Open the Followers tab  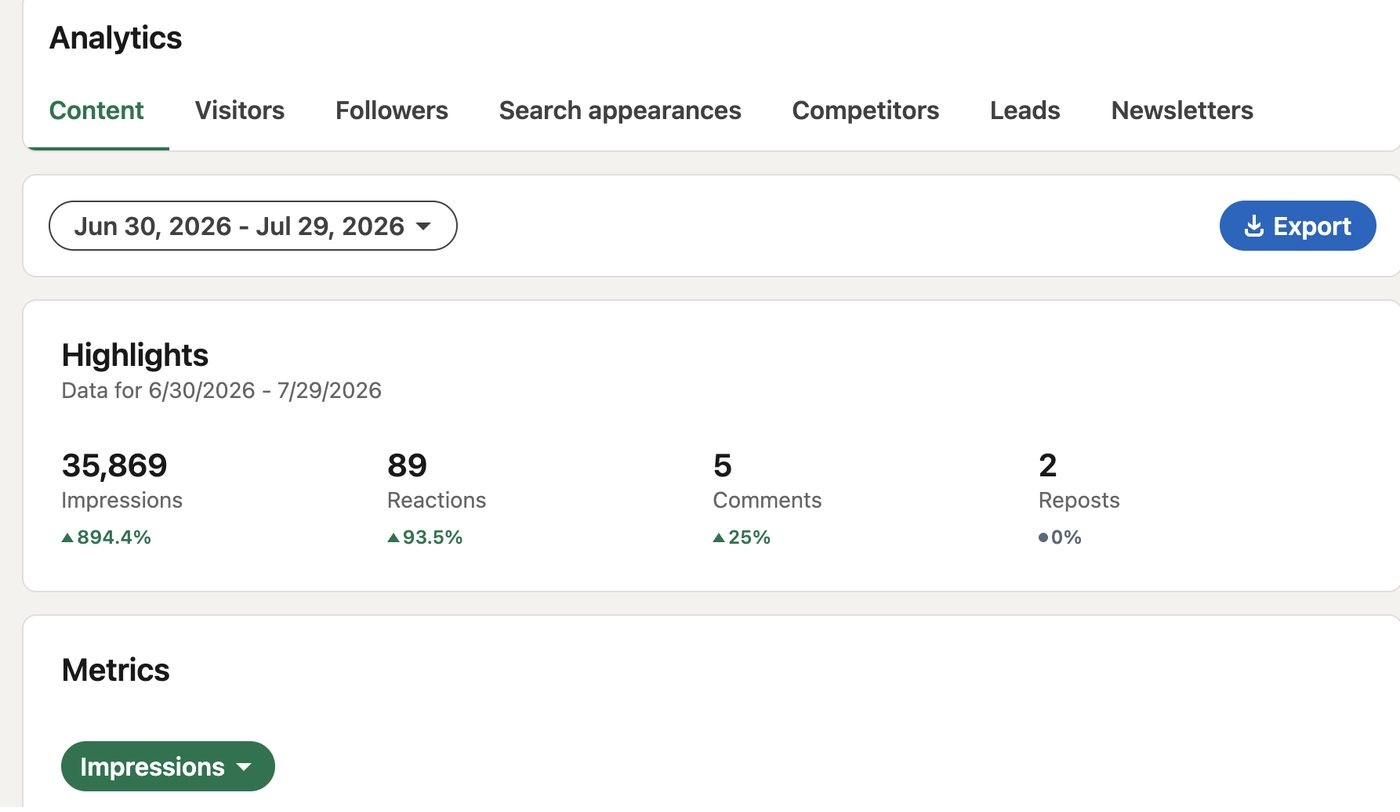[x=391, y=110]
